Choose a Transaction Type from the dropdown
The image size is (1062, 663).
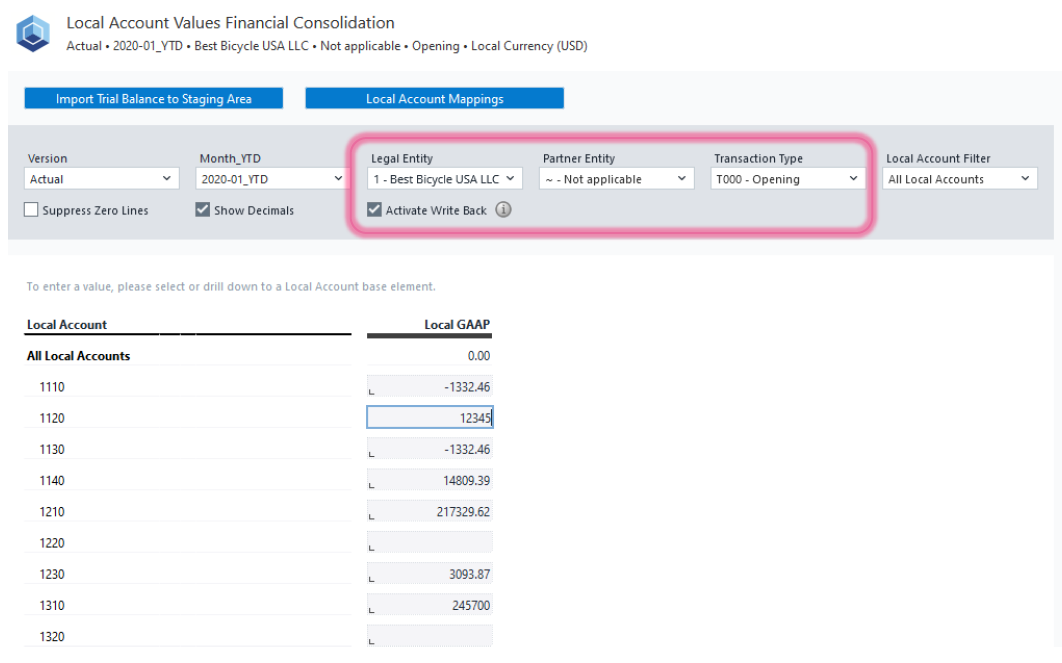click(x=788, y=179)
